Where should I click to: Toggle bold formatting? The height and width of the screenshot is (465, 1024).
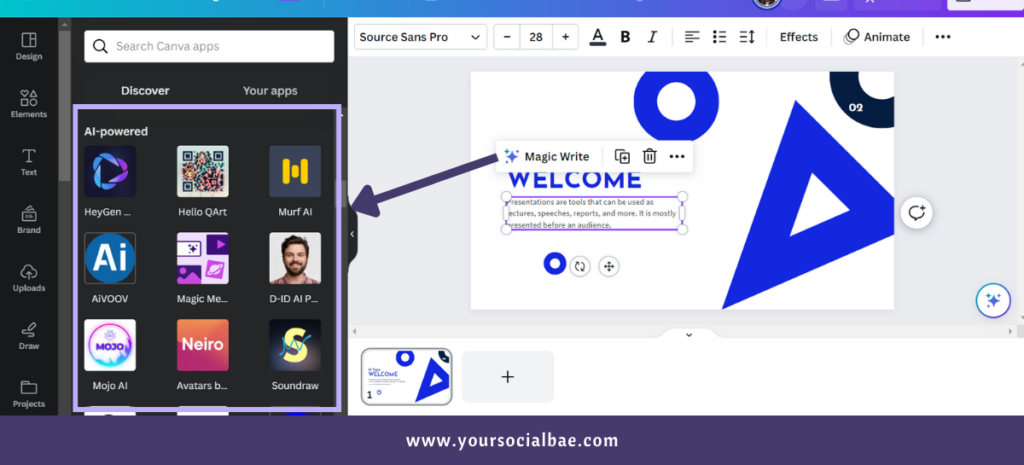pyautogui.click(x=625, y=37)
